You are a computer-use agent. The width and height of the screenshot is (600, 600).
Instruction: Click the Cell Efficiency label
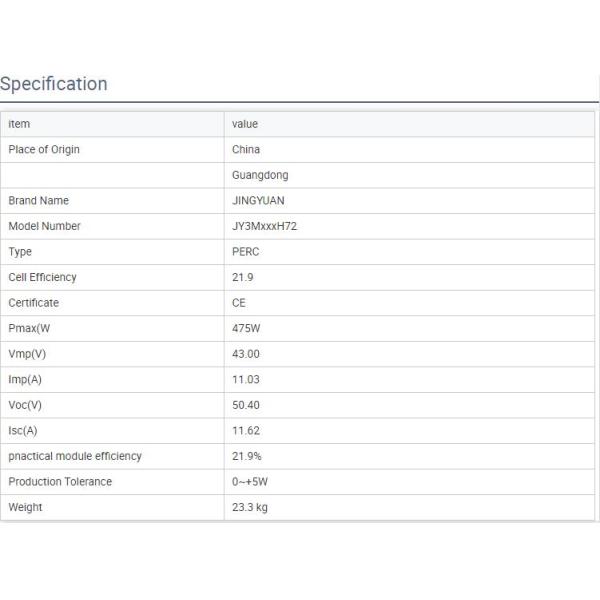tap(42, 277)
